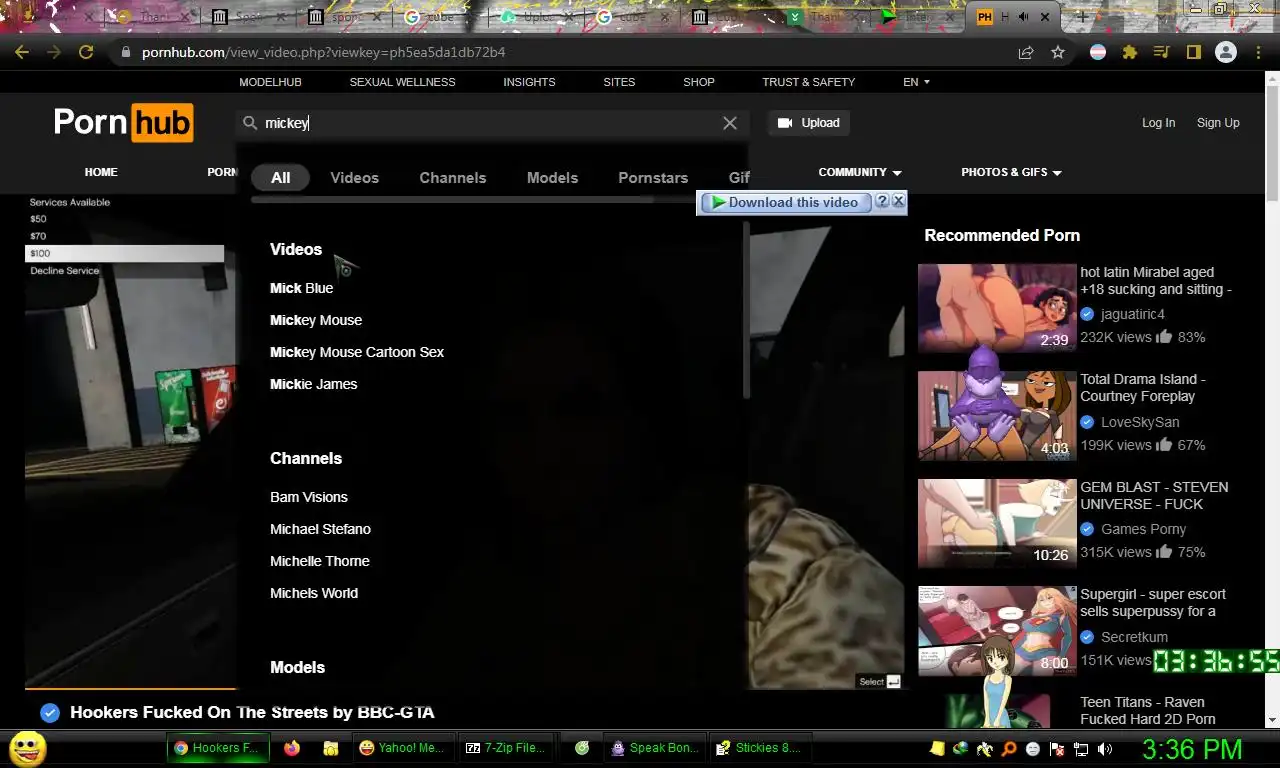Select the Bam Visions channel suggestion
1280x768 pixels.
pyautogui.click(x=309, y=497)
